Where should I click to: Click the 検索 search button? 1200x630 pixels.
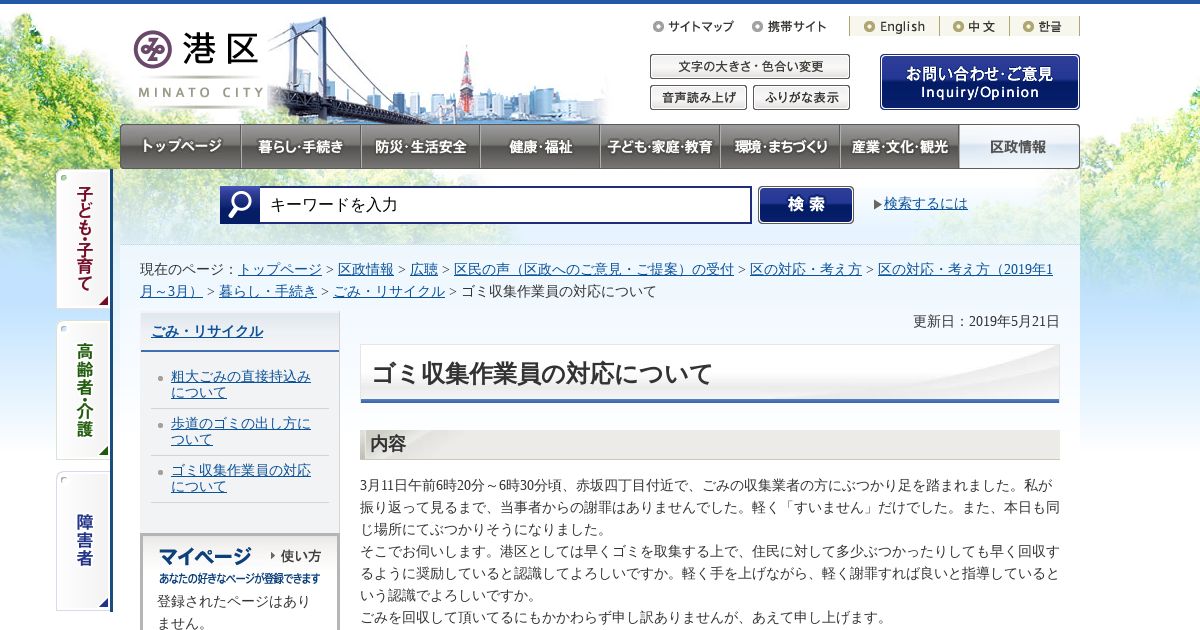[x=806, y=205]
